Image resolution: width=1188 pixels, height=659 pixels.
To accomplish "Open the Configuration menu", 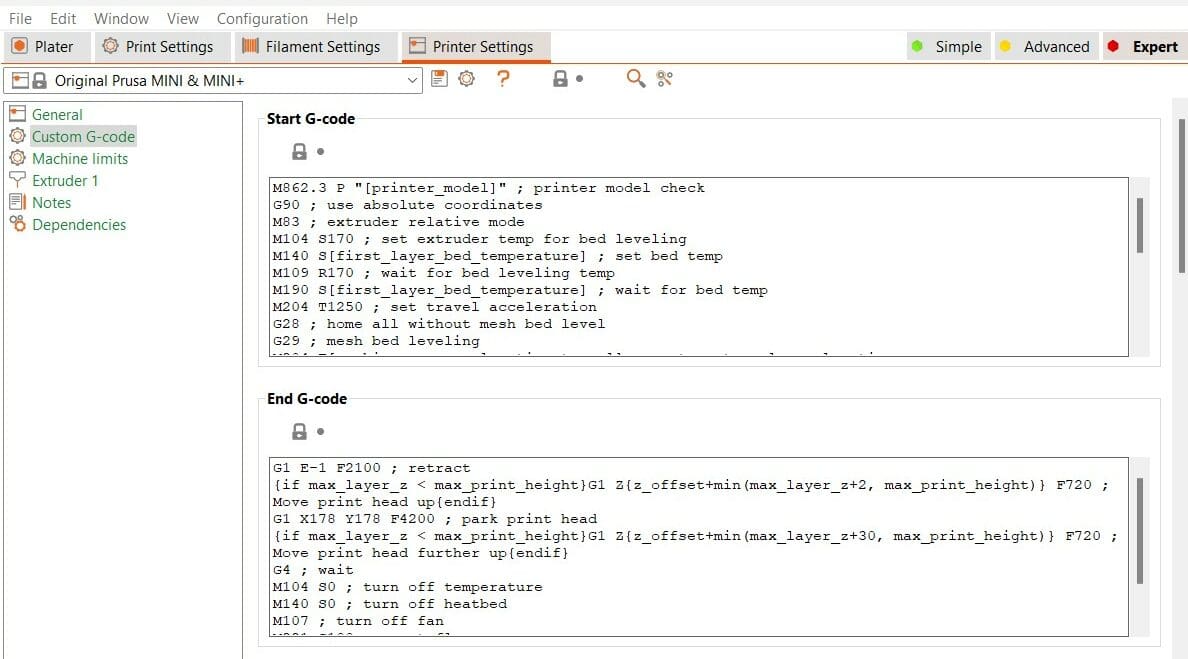I will 262,18.
